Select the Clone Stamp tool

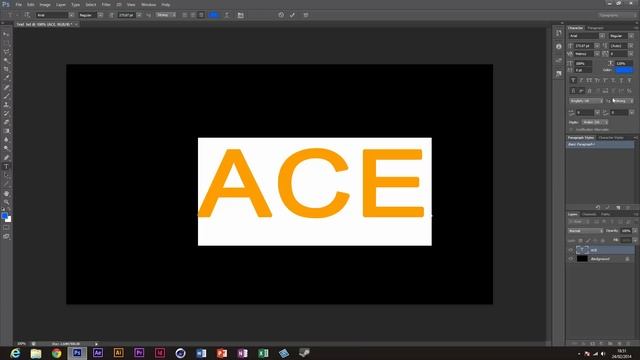coord(6,105)
